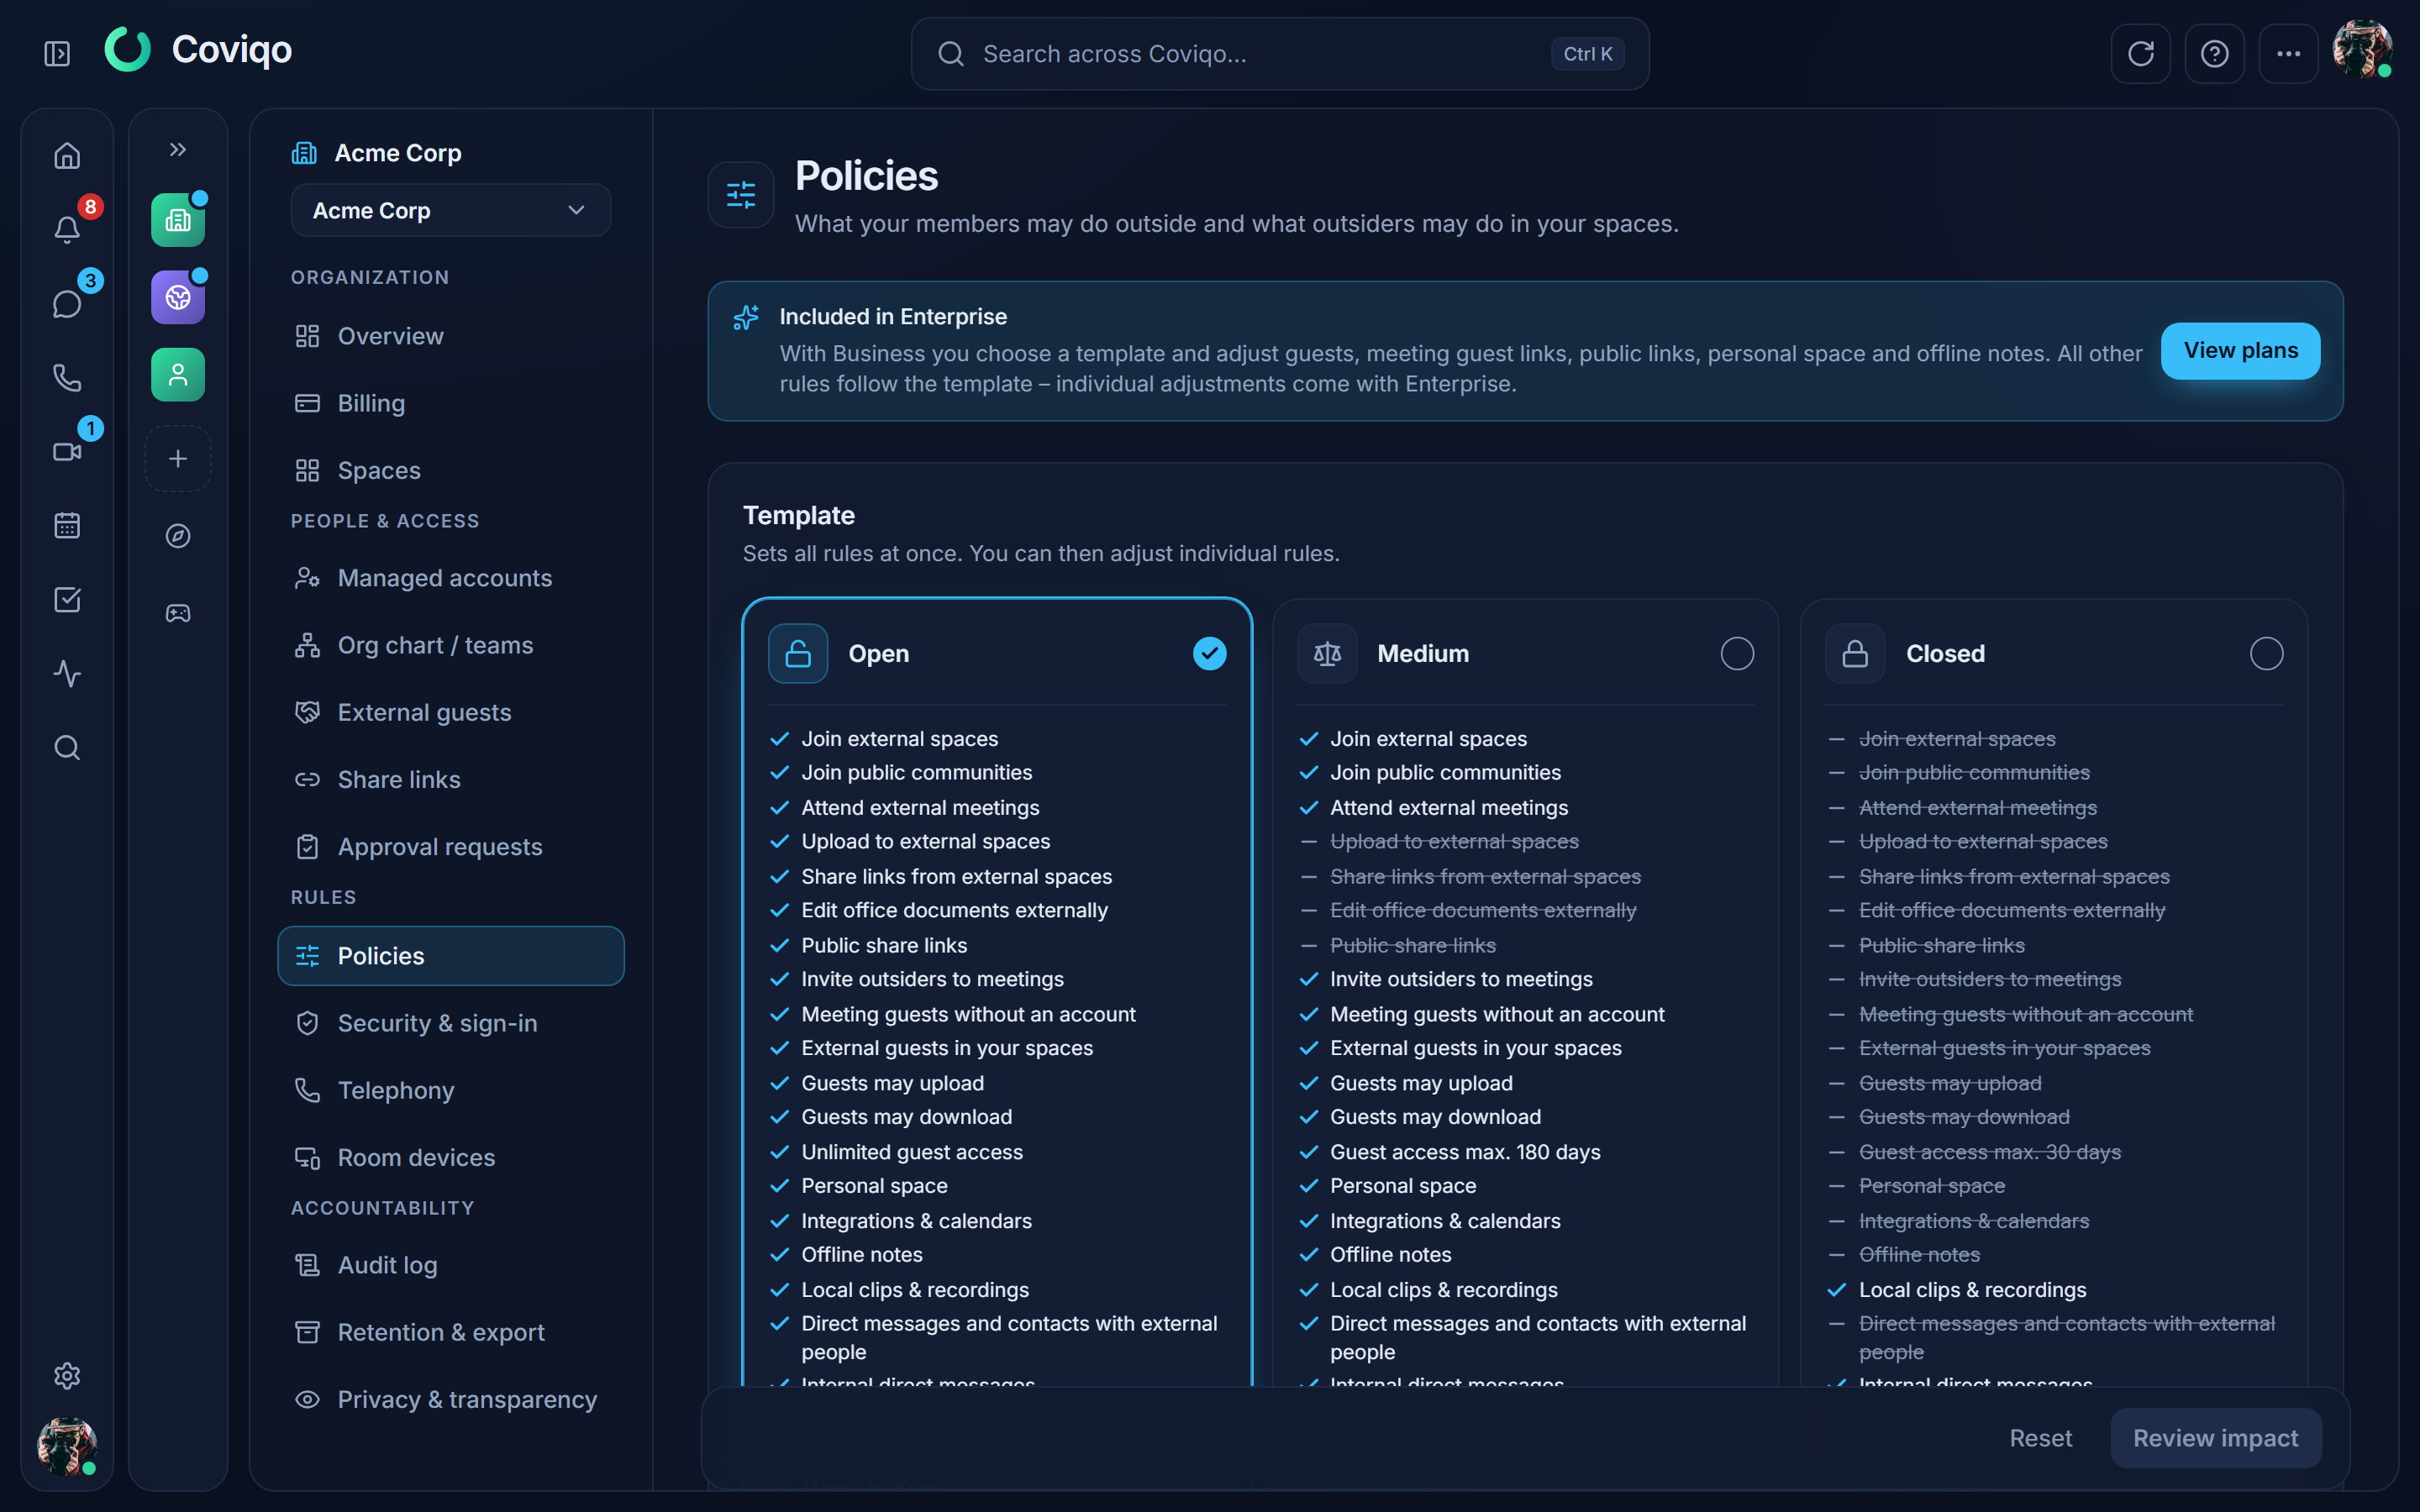This screenshot has height=1512, width=2420.
Task: Click the Review impact button
Action: pyautogui.click(x=2215, y=1438)
